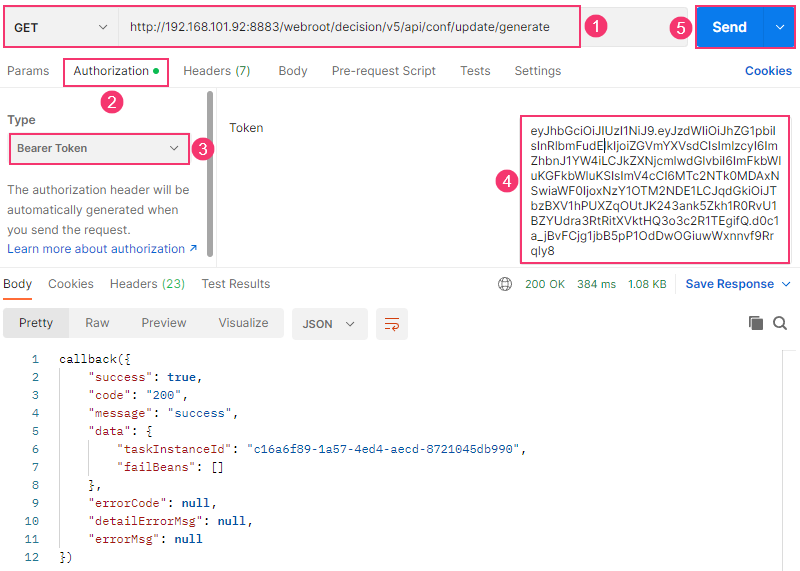
Task: Click the "success": true line
Action: (x=145, y=377)
